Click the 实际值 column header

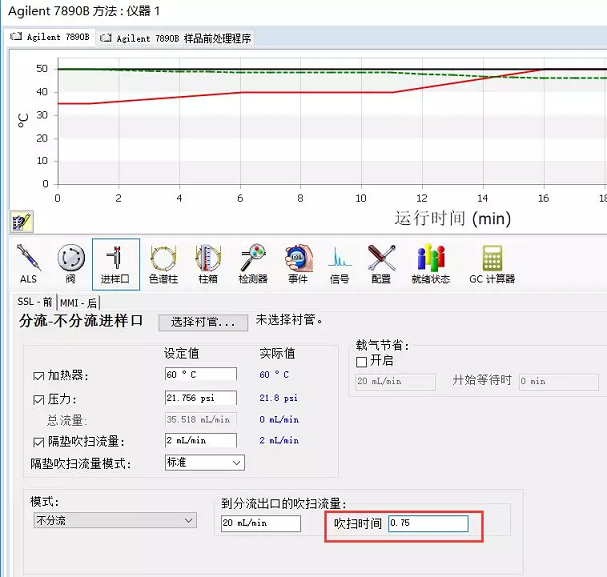[x=277, y=353]
